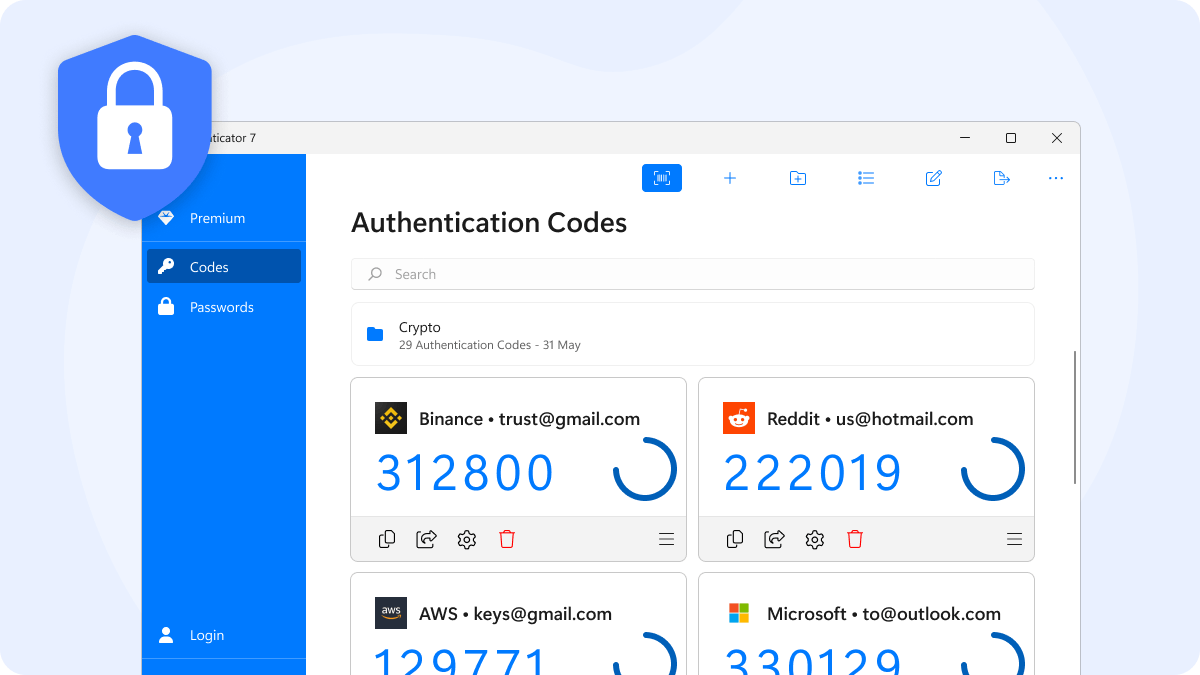Close the Authenticator window
Screen dimensions: 1200x675
click(x=1057, y=138)
